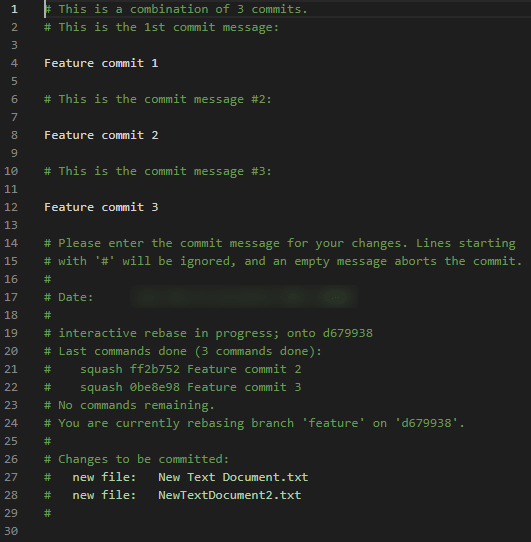
Task: Click the 'squash 0be8e98' line
Action: (x=173, y=387)
